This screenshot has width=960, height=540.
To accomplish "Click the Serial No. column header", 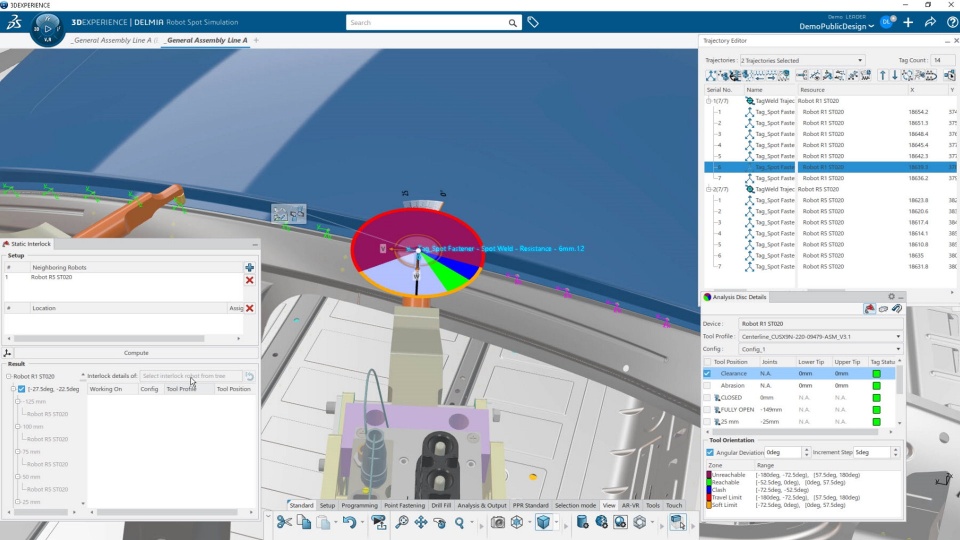I will point(723,89).
